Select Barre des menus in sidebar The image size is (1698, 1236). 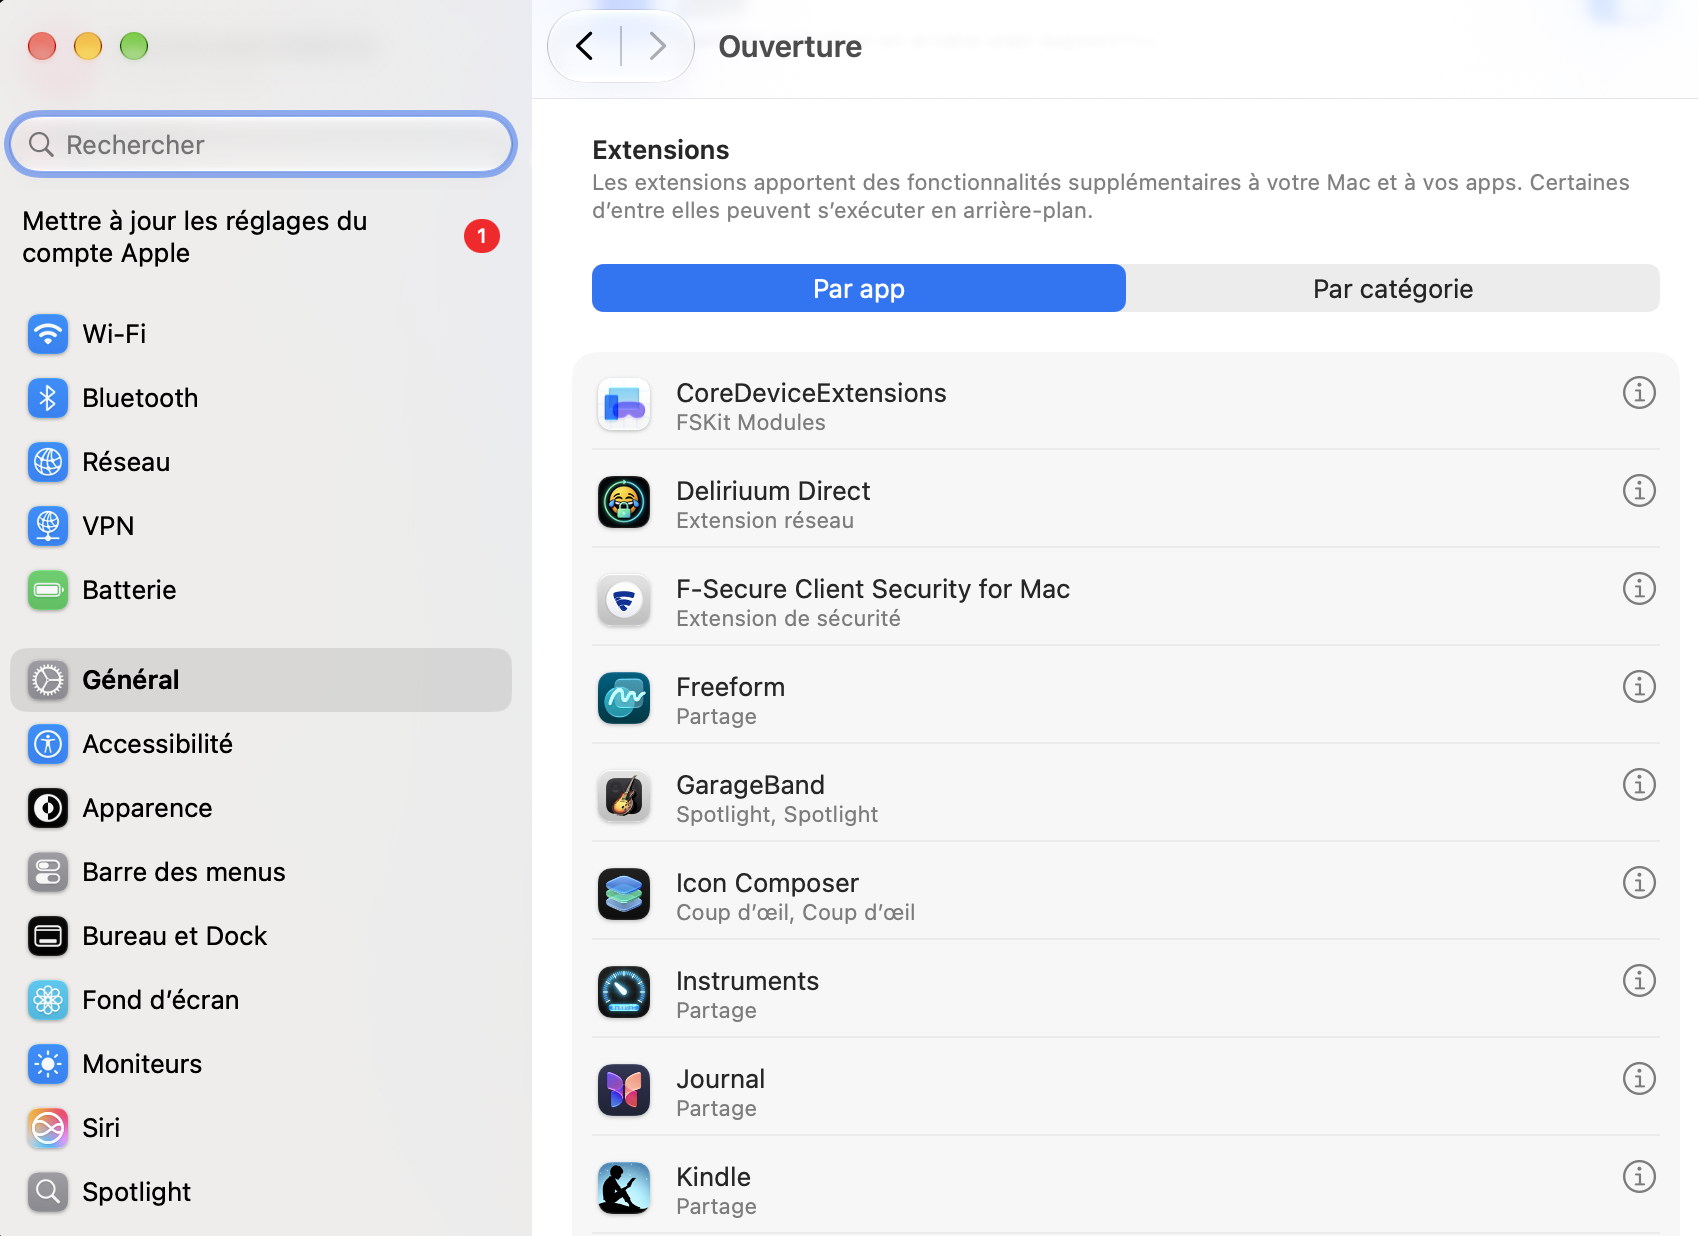click(x=260, y=872)
